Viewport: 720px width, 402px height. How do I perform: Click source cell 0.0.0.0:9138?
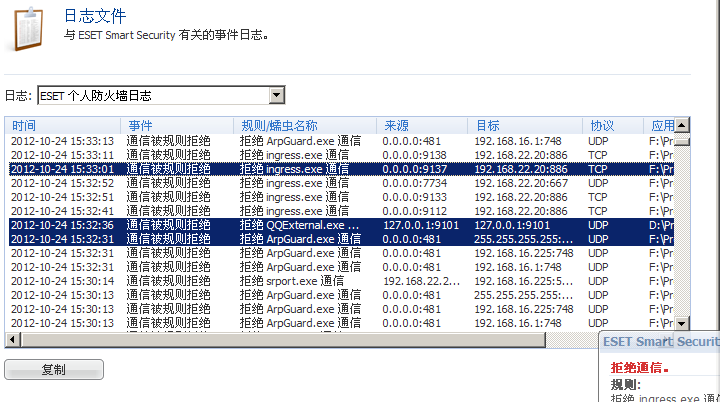point(414,155)
